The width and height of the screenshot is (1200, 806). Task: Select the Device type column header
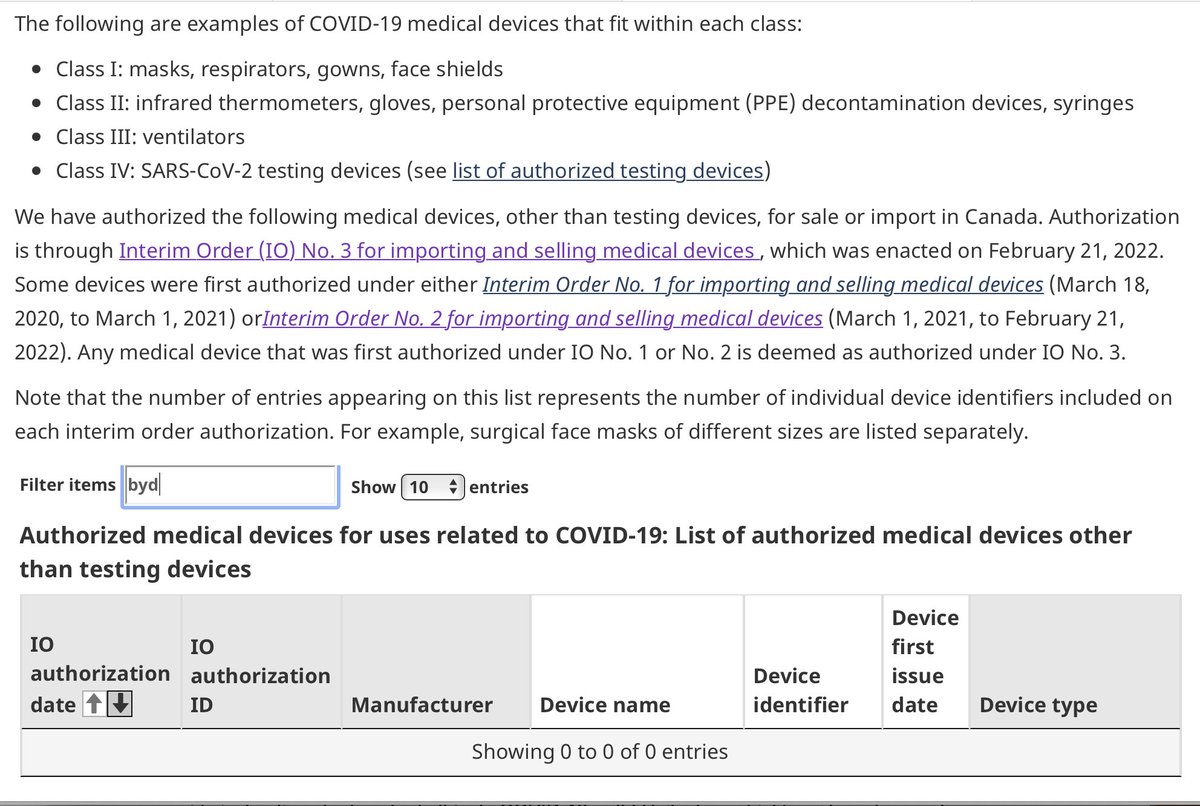click(x=1074, y=662)
